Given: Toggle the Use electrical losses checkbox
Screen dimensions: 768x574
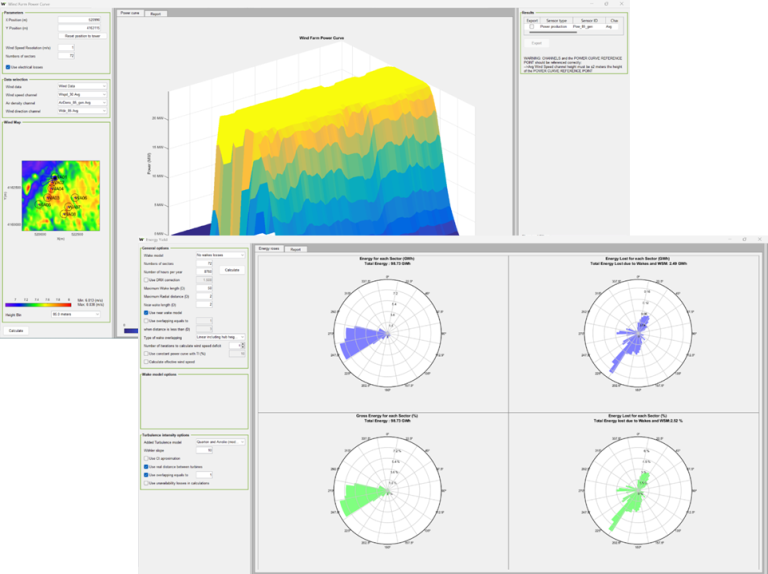Looking at the screenshot, I should (x=8, y=67).
